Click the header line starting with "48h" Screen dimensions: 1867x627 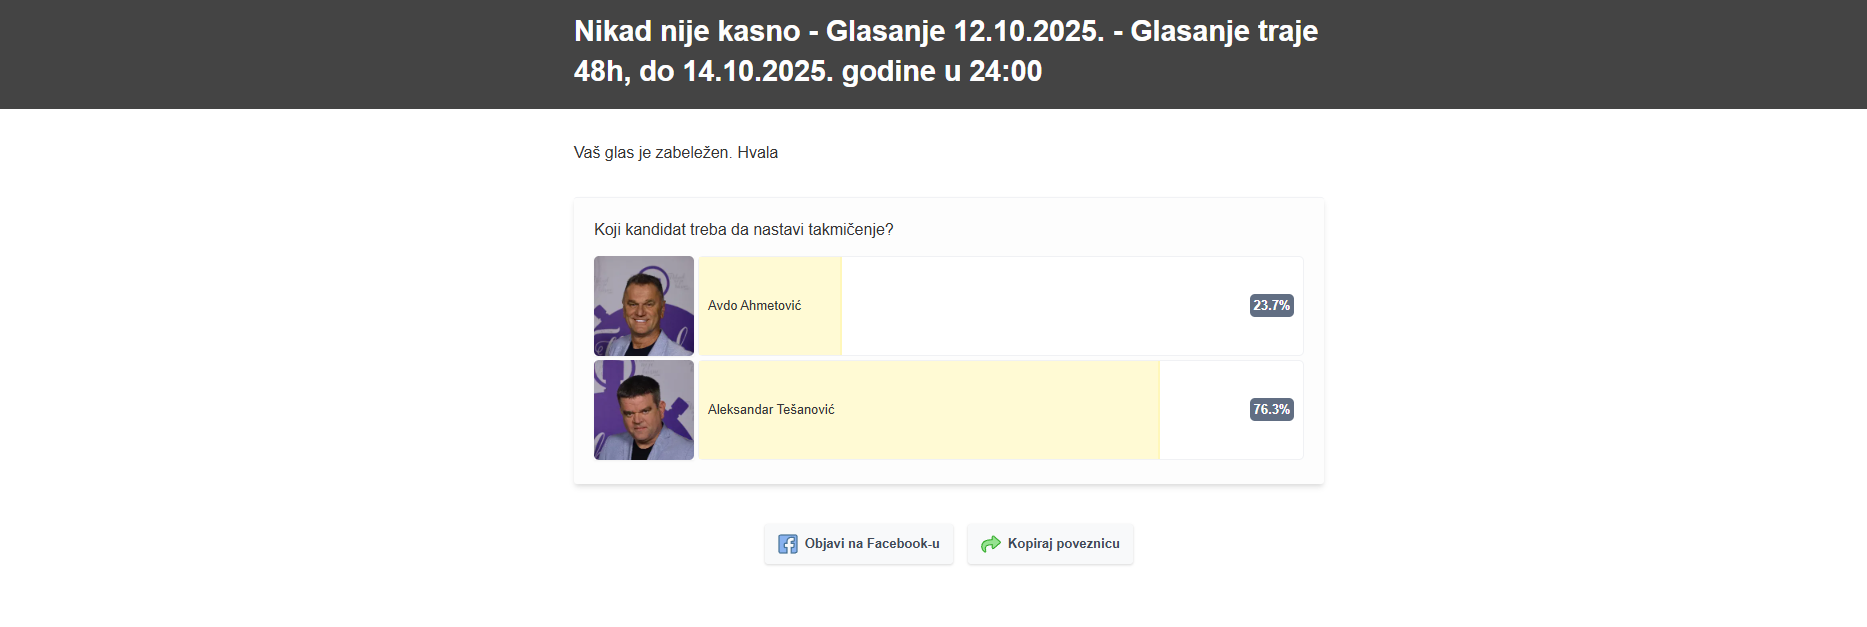pos(807,71)
